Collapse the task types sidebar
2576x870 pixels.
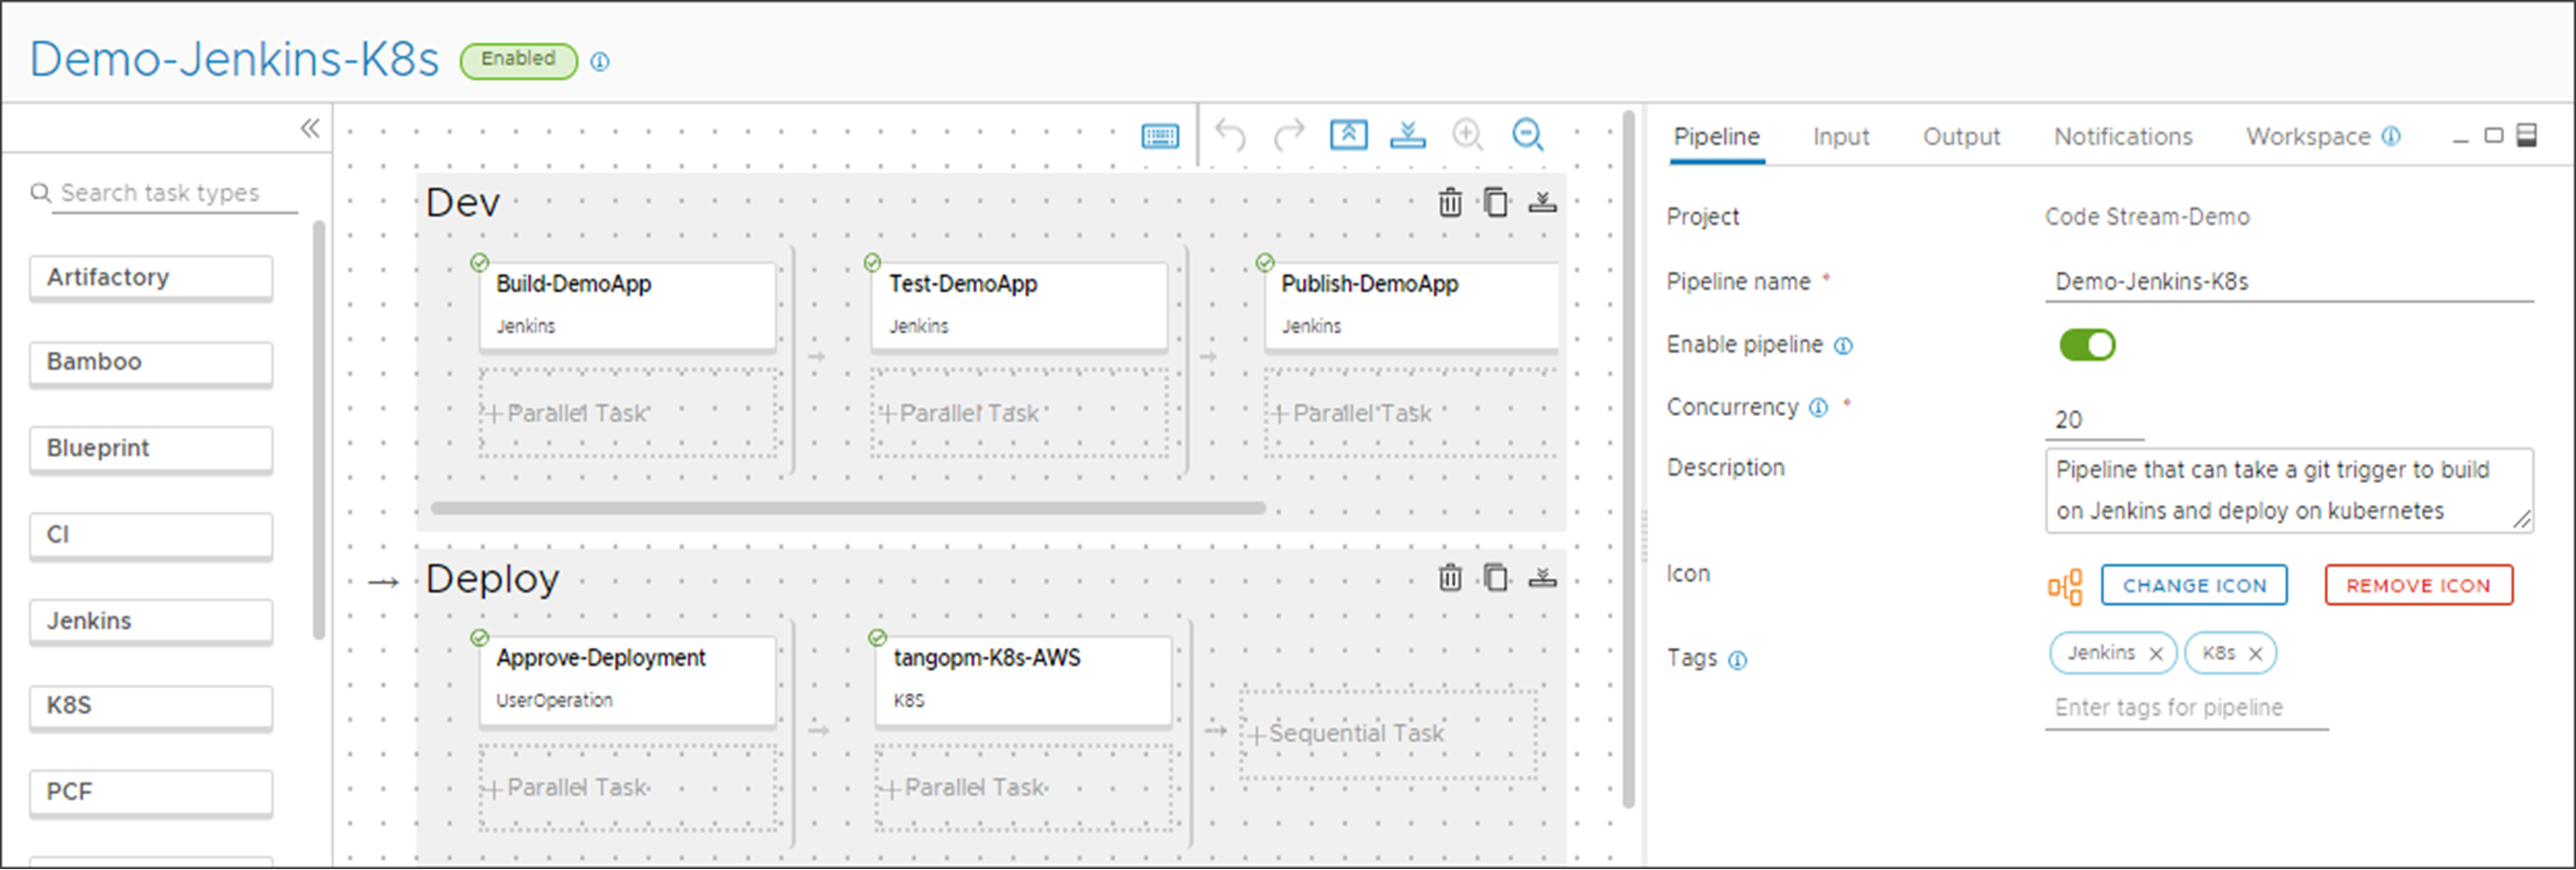coord(310,129)
